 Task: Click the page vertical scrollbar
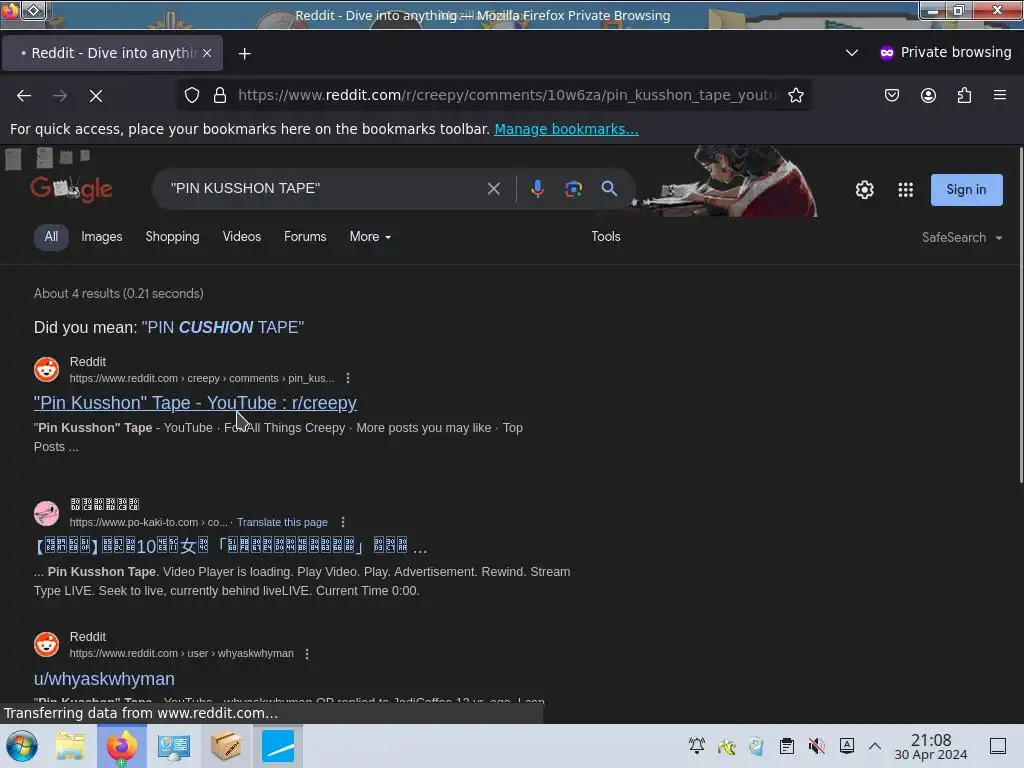(1020, 315)
